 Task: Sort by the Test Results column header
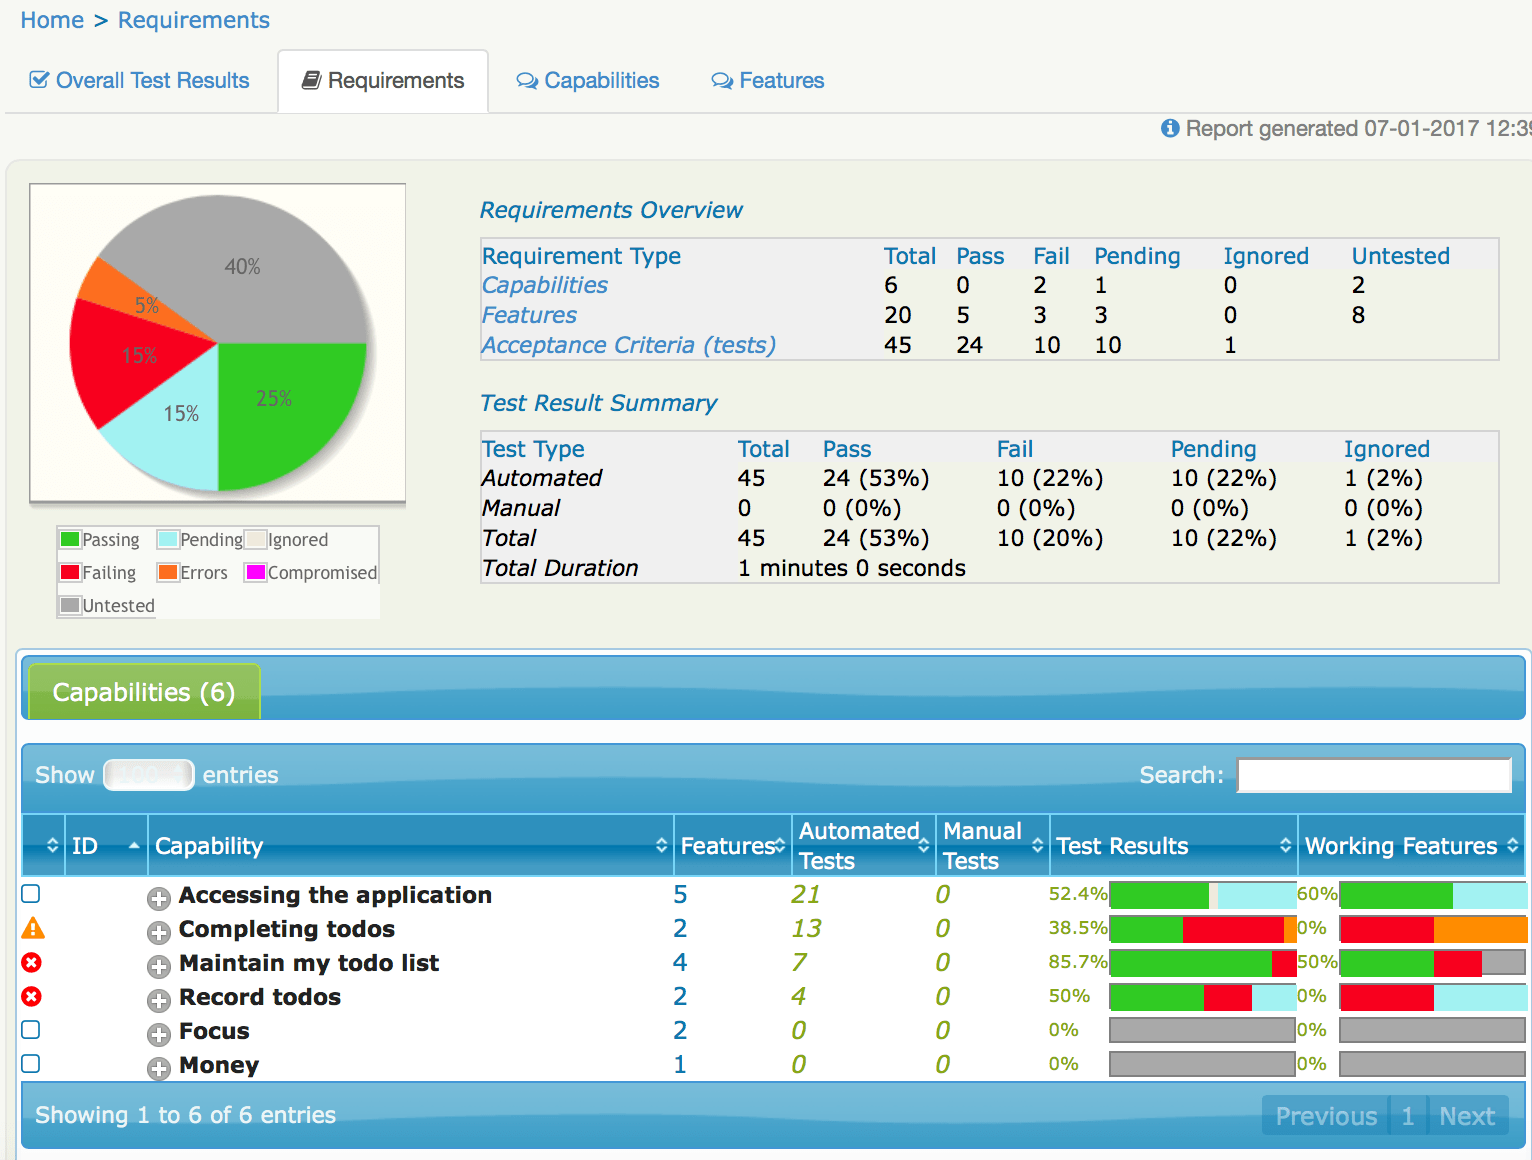click(1285, 846)
